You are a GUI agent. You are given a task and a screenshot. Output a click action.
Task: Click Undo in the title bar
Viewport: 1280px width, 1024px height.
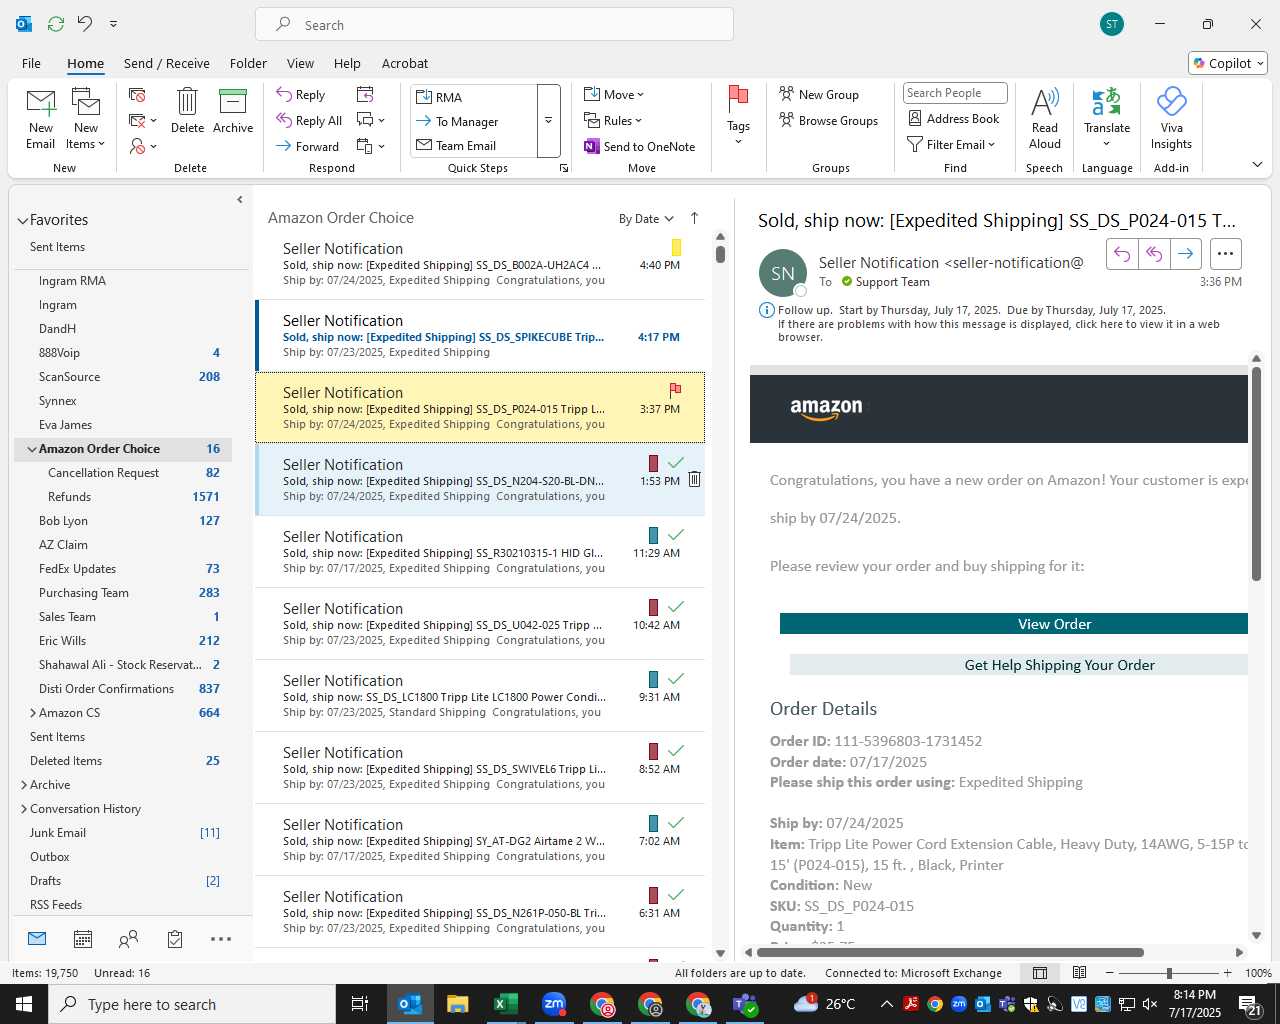coord(85,24)
